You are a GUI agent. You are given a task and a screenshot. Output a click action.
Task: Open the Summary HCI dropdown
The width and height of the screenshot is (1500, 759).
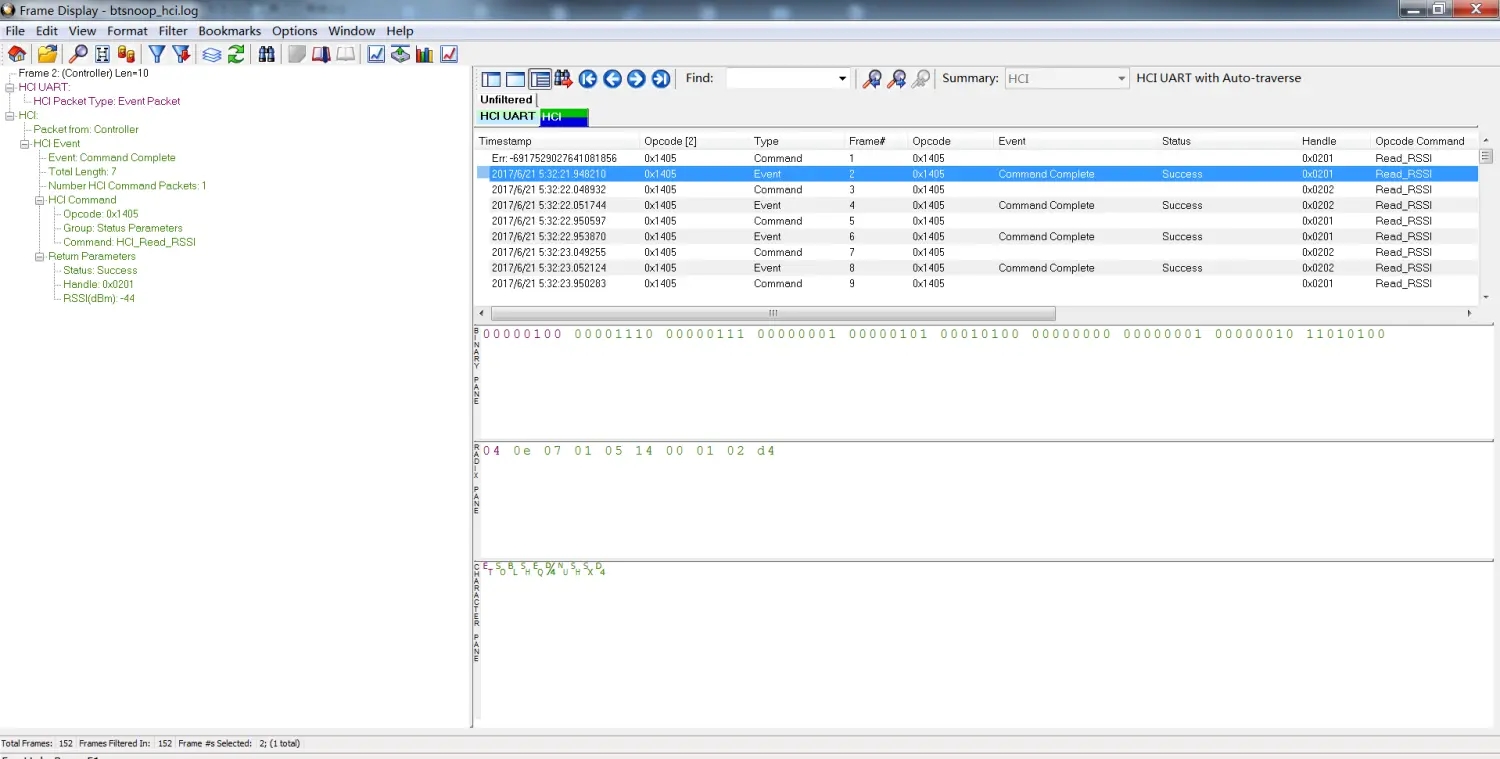tap(1120, 79)
